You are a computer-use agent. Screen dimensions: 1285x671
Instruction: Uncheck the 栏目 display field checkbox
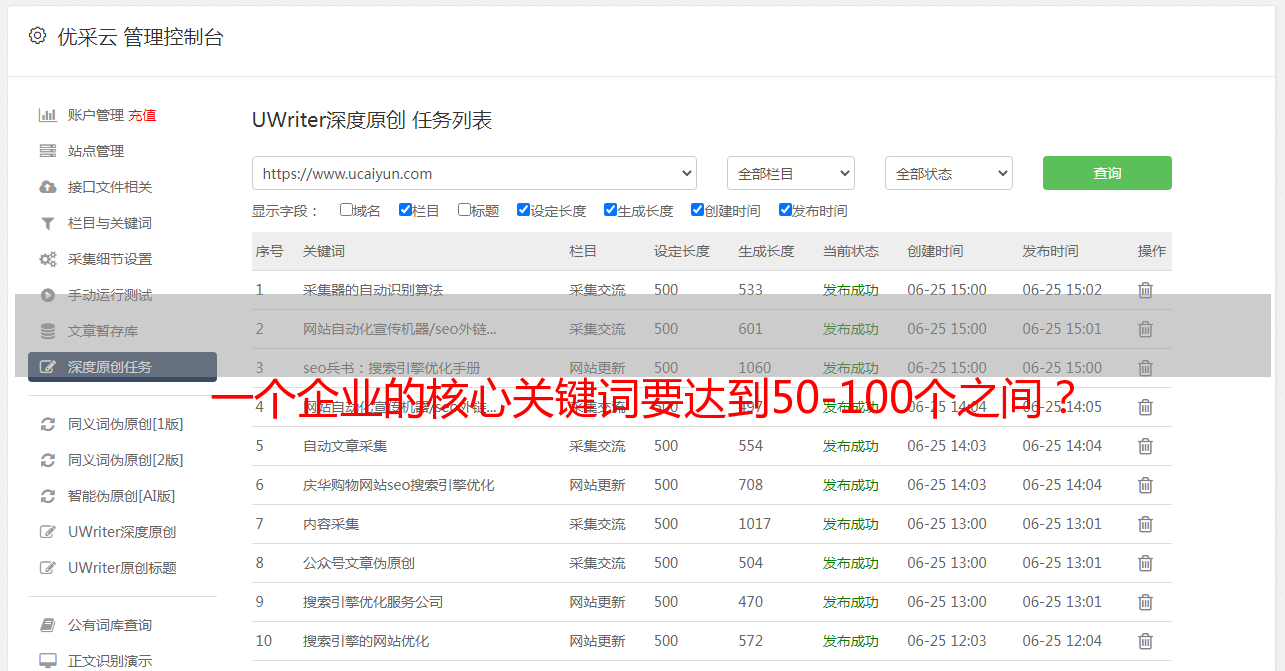click(x=405, y=210)
